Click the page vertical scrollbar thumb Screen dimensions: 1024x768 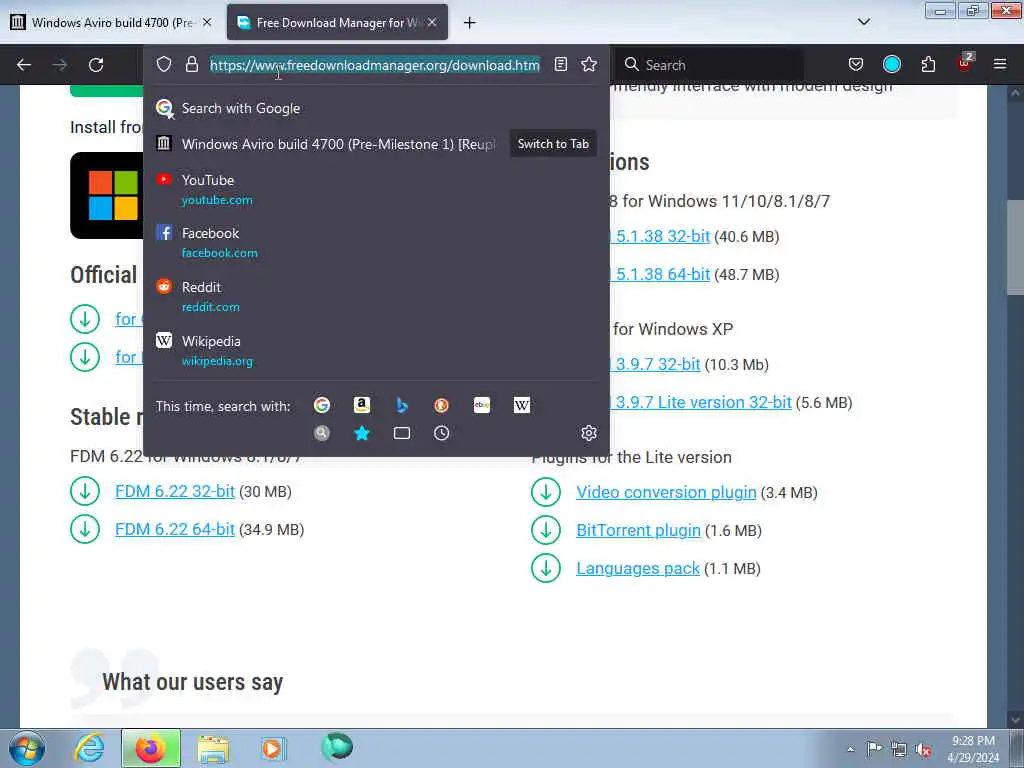1015,247
